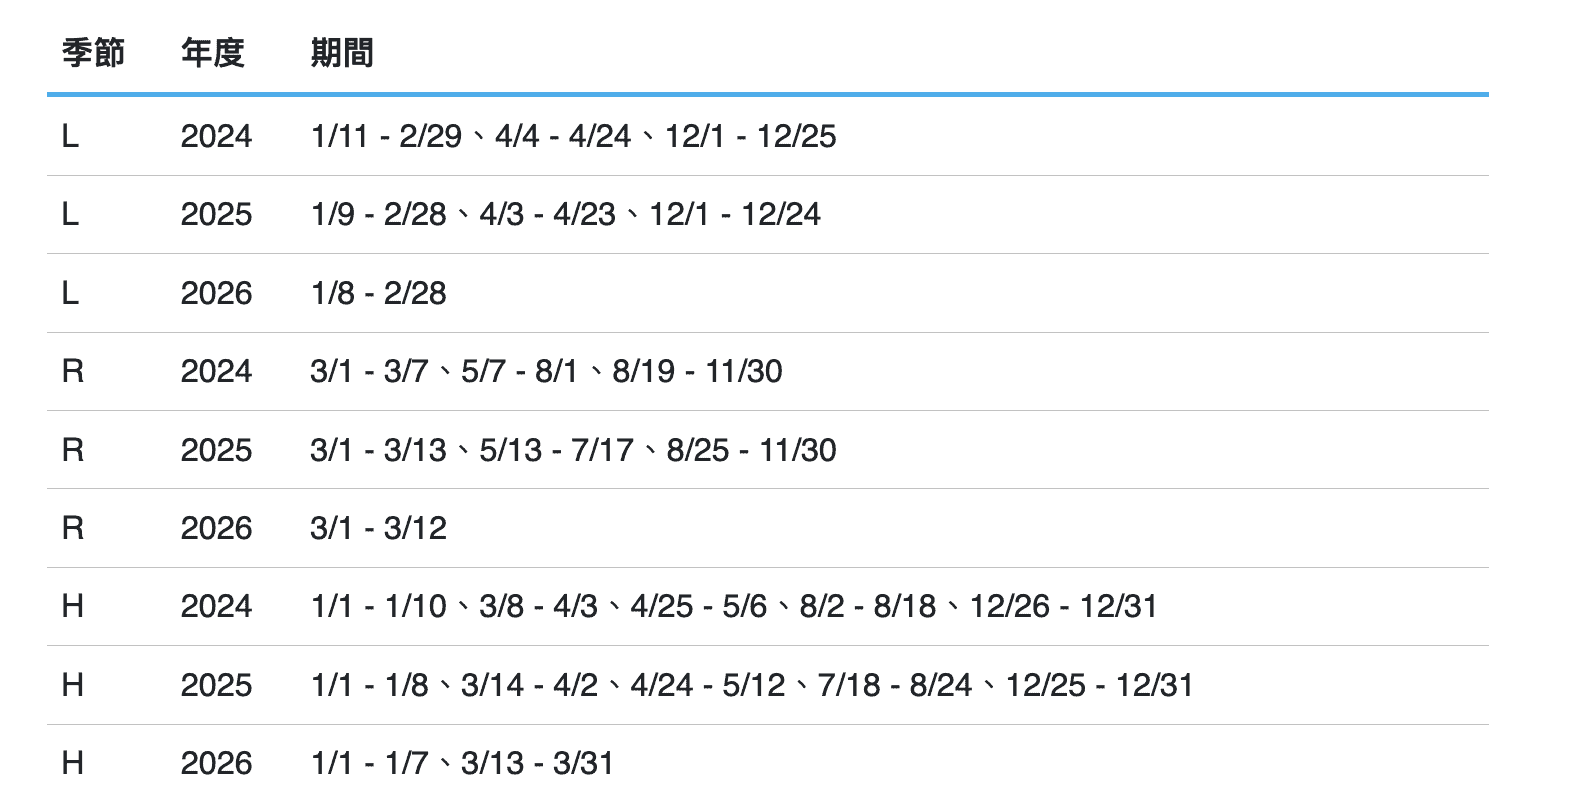Select the period 3/1 - 3/12
This screenshot has width=1572, height=812.
[379, 528]
